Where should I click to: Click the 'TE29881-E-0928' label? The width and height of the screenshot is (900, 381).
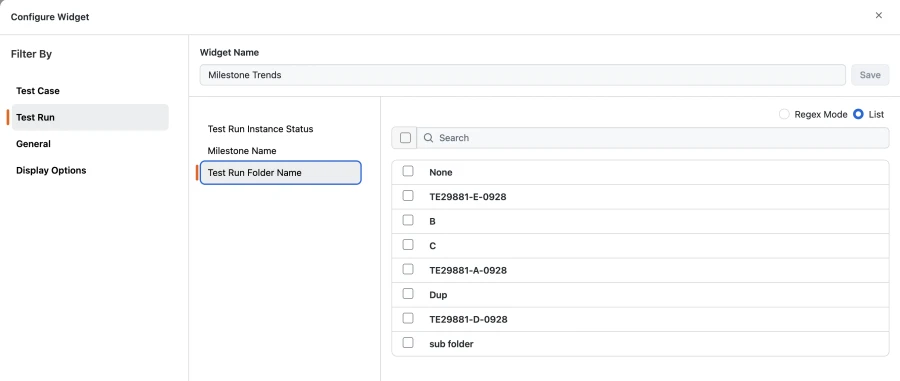point(468,197)
